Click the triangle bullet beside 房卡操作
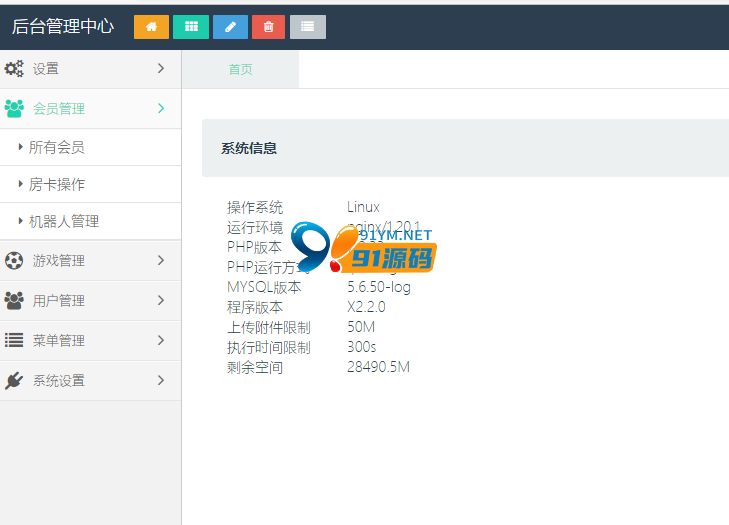 (x=20, y=184)
